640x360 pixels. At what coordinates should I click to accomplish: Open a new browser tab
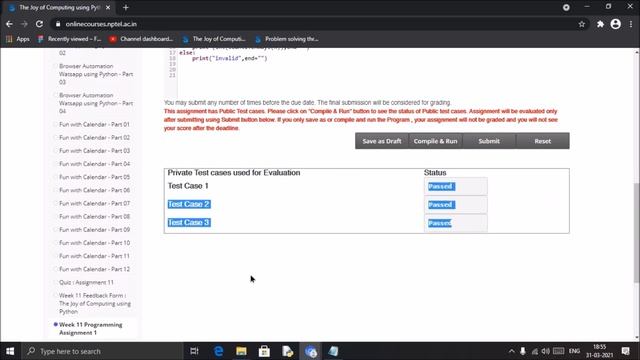[x=126, y=7]
